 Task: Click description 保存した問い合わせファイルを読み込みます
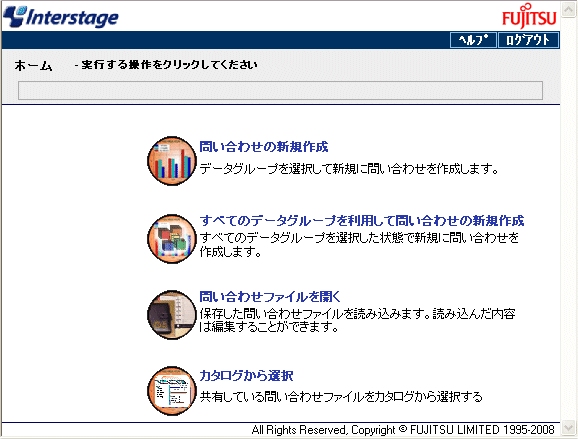[313, 314]
